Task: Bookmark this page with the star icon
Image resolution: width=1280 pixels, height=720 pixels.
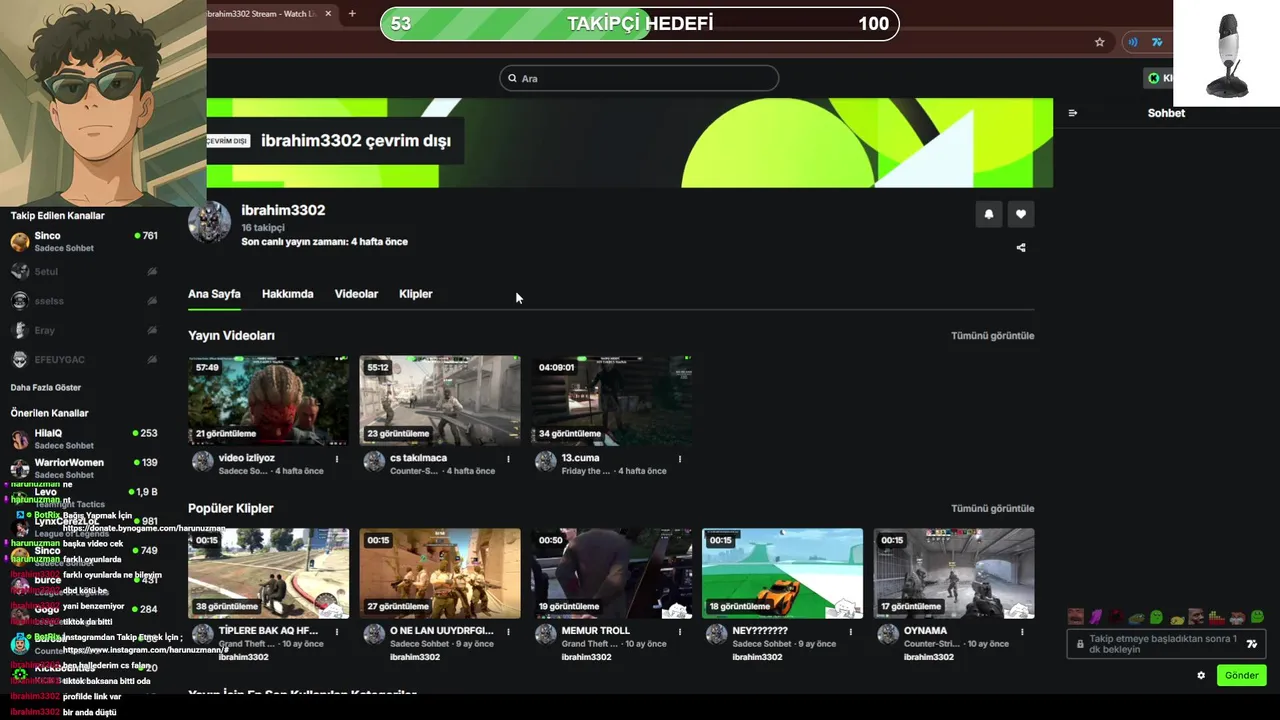Action: 1100,42
